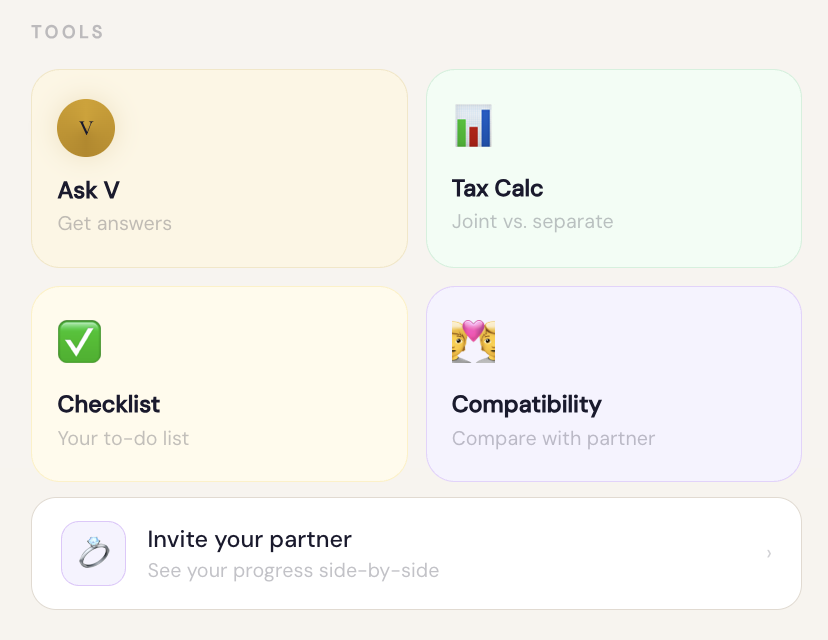
Task: Click the couple with heart icon
Action: coord(473,341)
